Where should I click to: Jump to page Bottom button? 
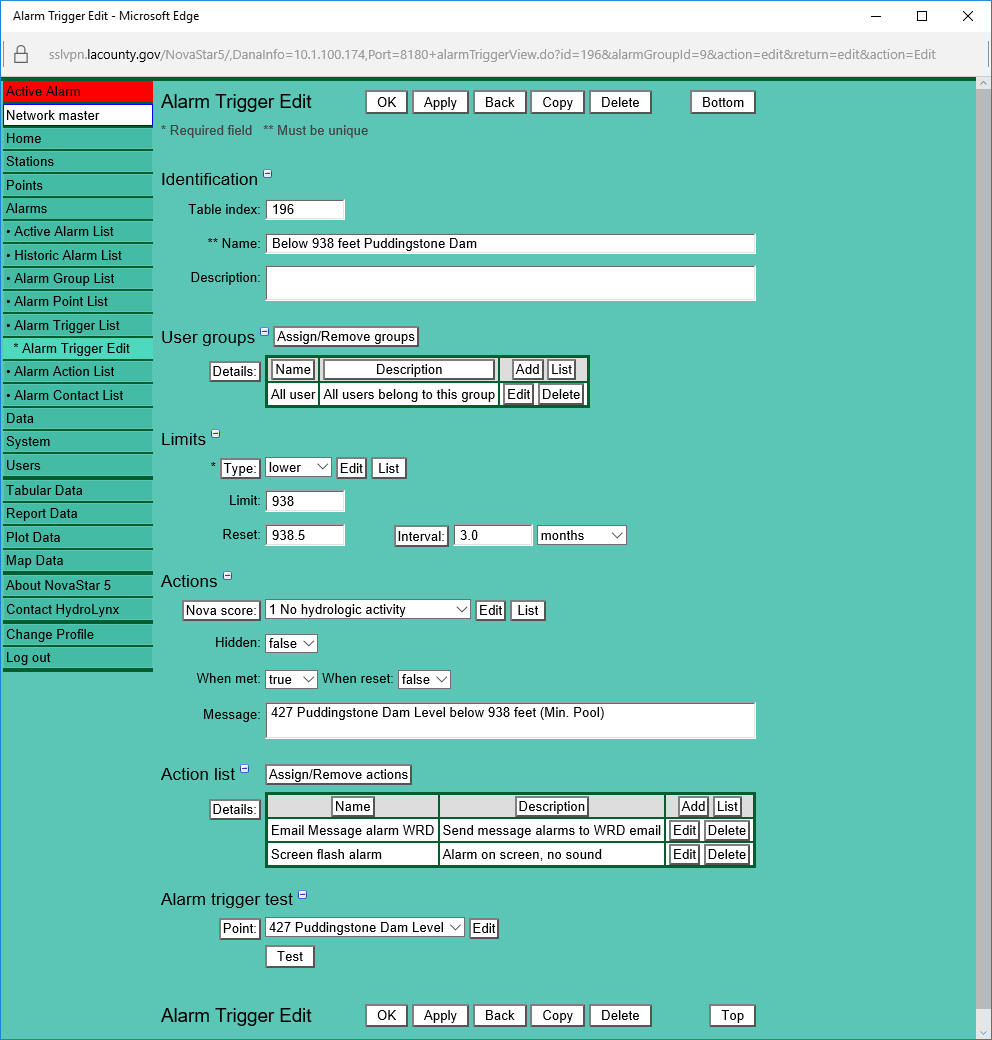coord(722,102)
